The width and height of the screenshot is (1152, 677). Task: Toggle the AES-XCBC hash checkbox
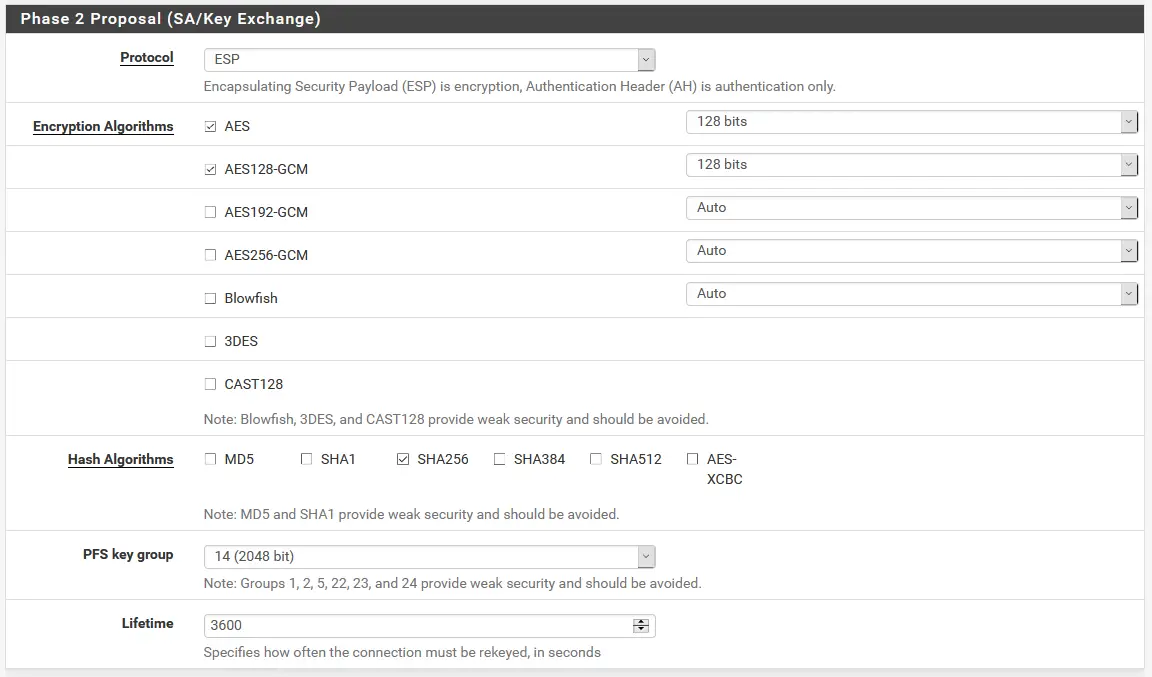(692, 460)
